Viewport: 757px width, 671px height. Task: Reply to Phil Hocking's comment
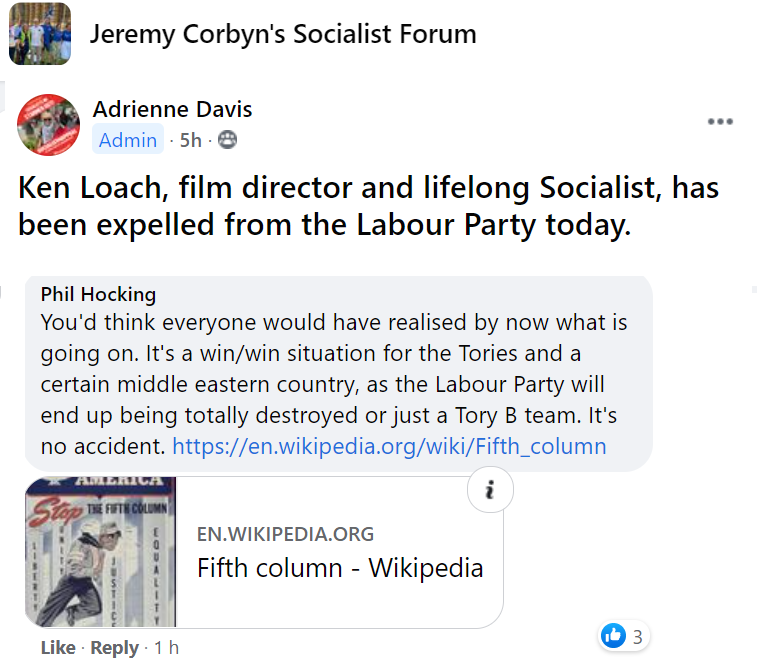[114, 648]
